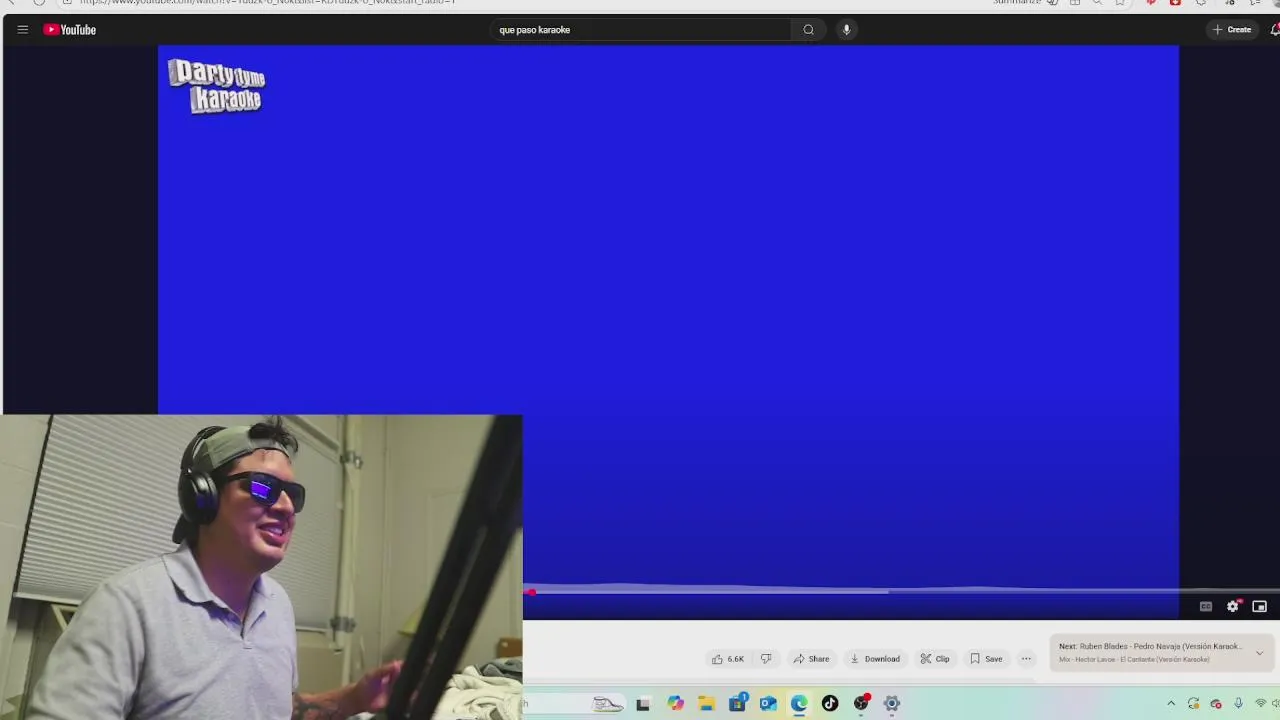Open YouTube notifications bell
1280x720 pixels.
(1275, 30)
